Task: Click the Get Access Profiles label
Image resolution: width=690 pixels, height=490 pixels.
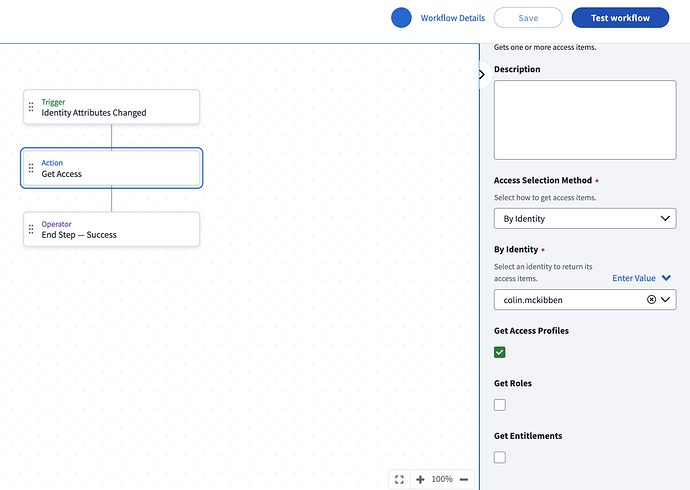Action: 531,331
